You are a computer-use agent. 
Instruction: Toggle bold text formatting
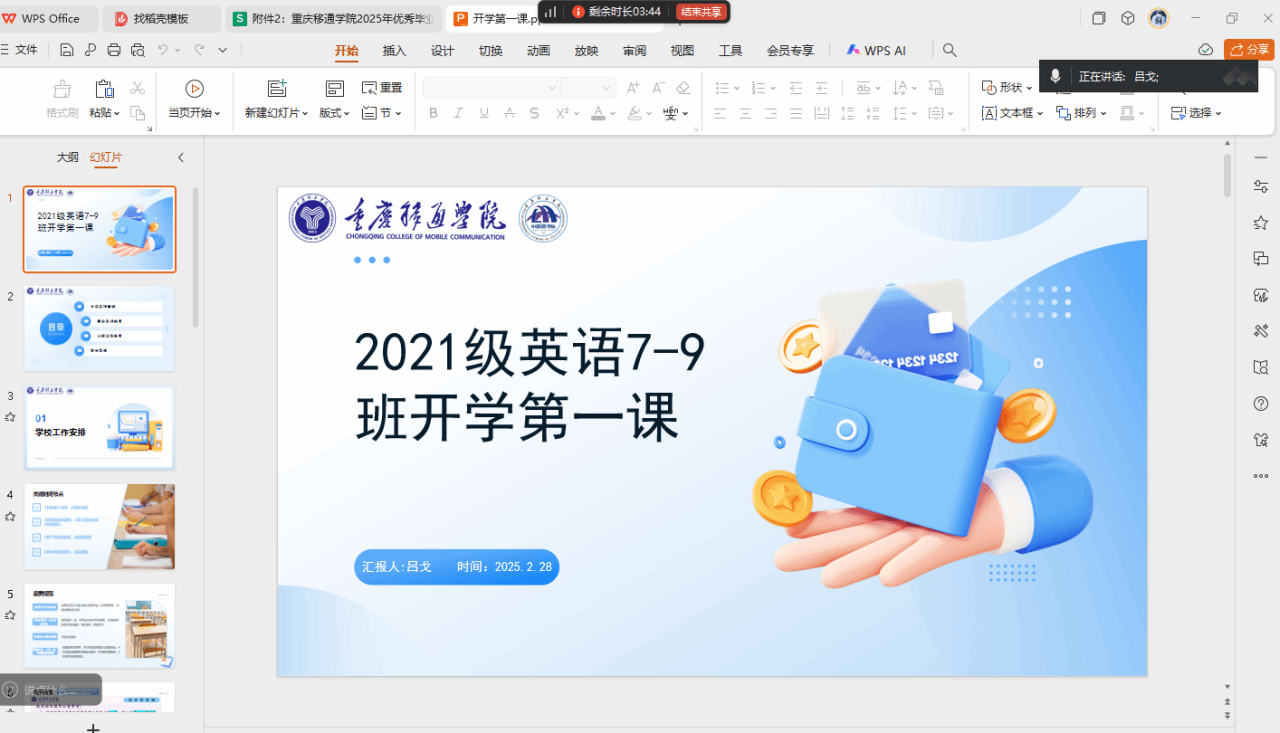click(x=433, y=113)
